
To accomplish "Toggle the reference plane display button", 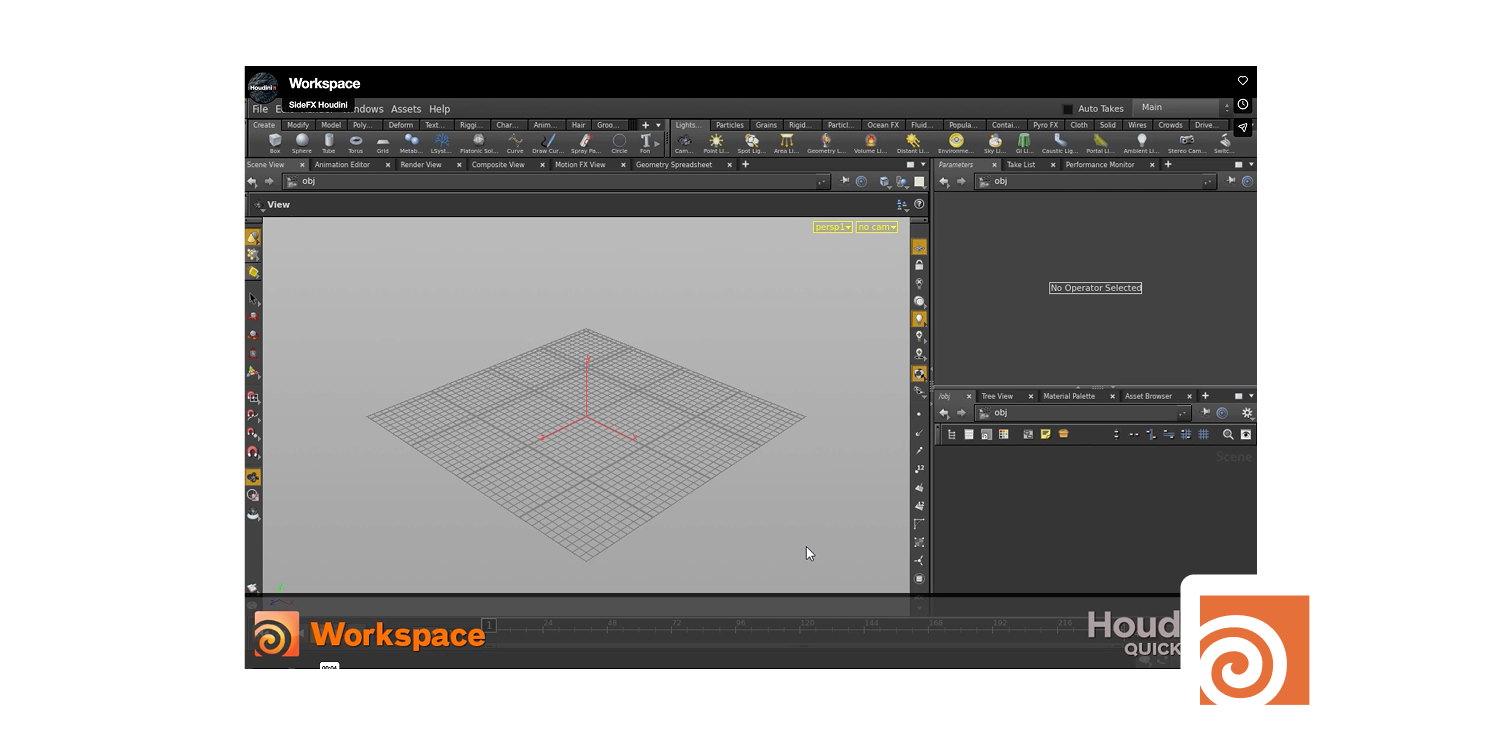I will [x=919, y=247].
